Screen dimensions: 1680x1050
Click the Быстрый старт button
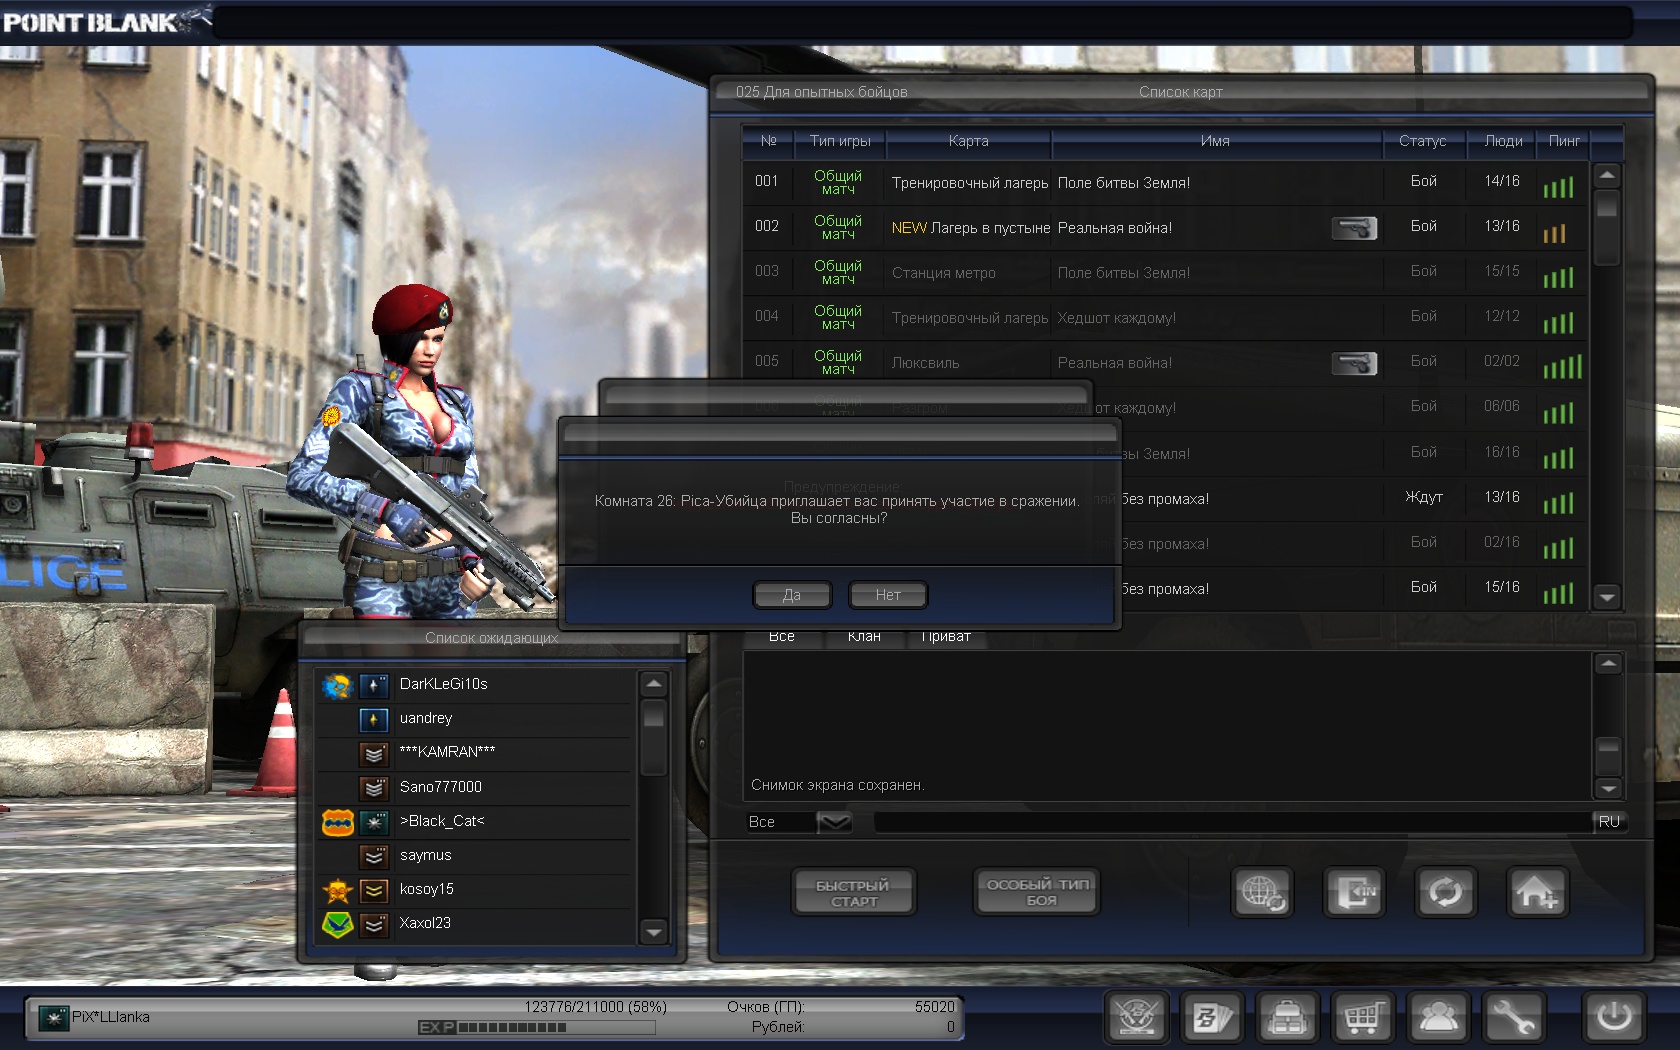pos(853,892)
